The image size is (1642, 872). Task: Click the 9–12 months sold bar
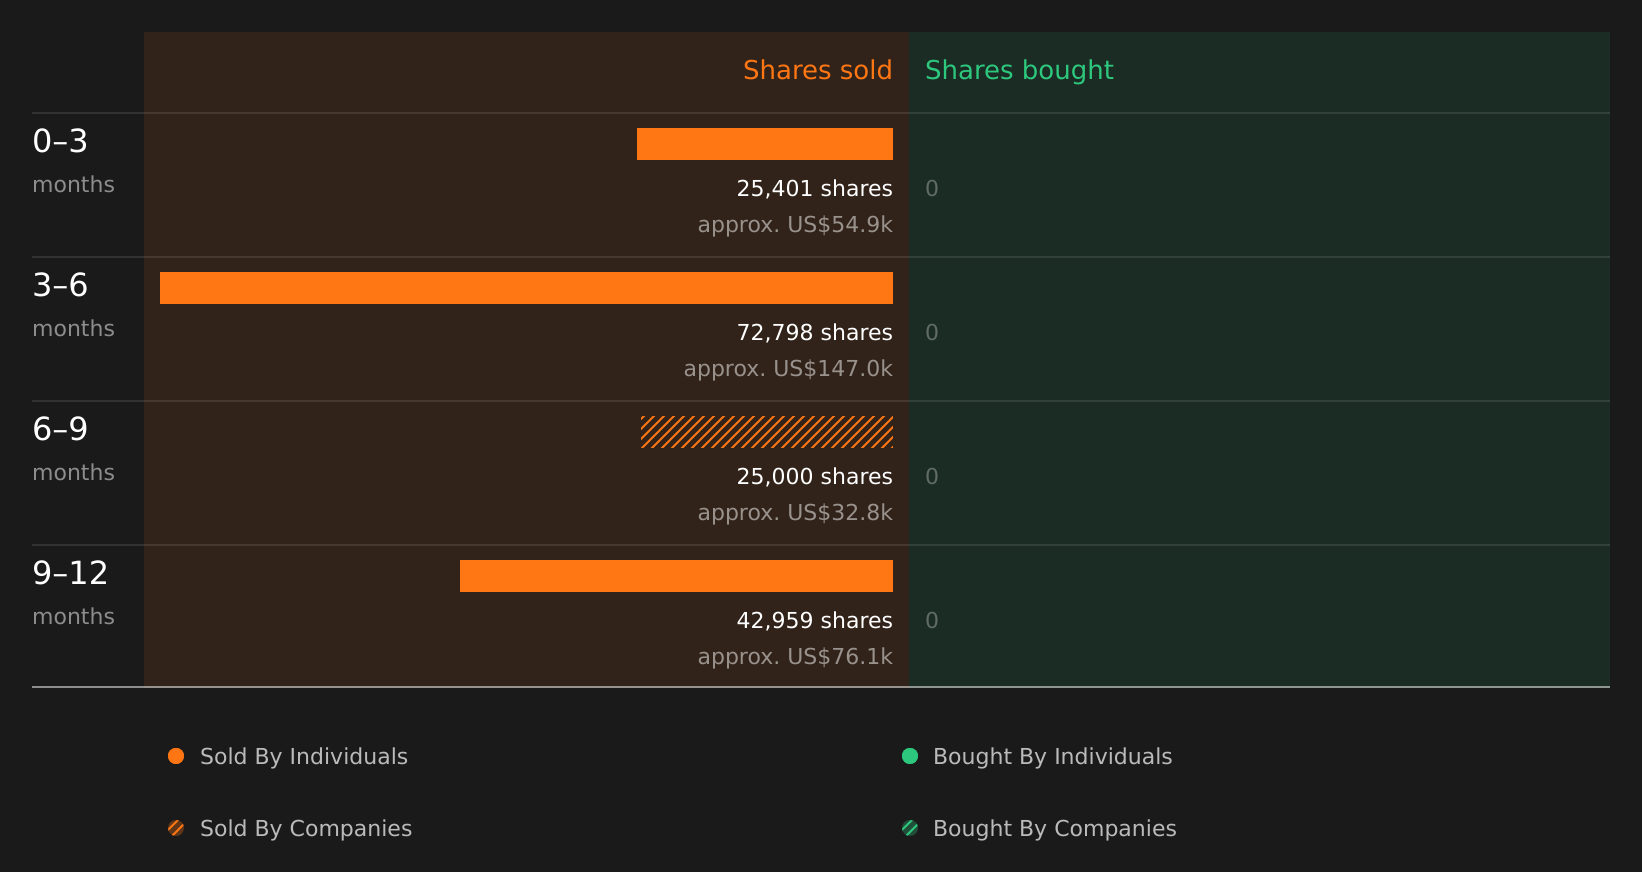676,576
